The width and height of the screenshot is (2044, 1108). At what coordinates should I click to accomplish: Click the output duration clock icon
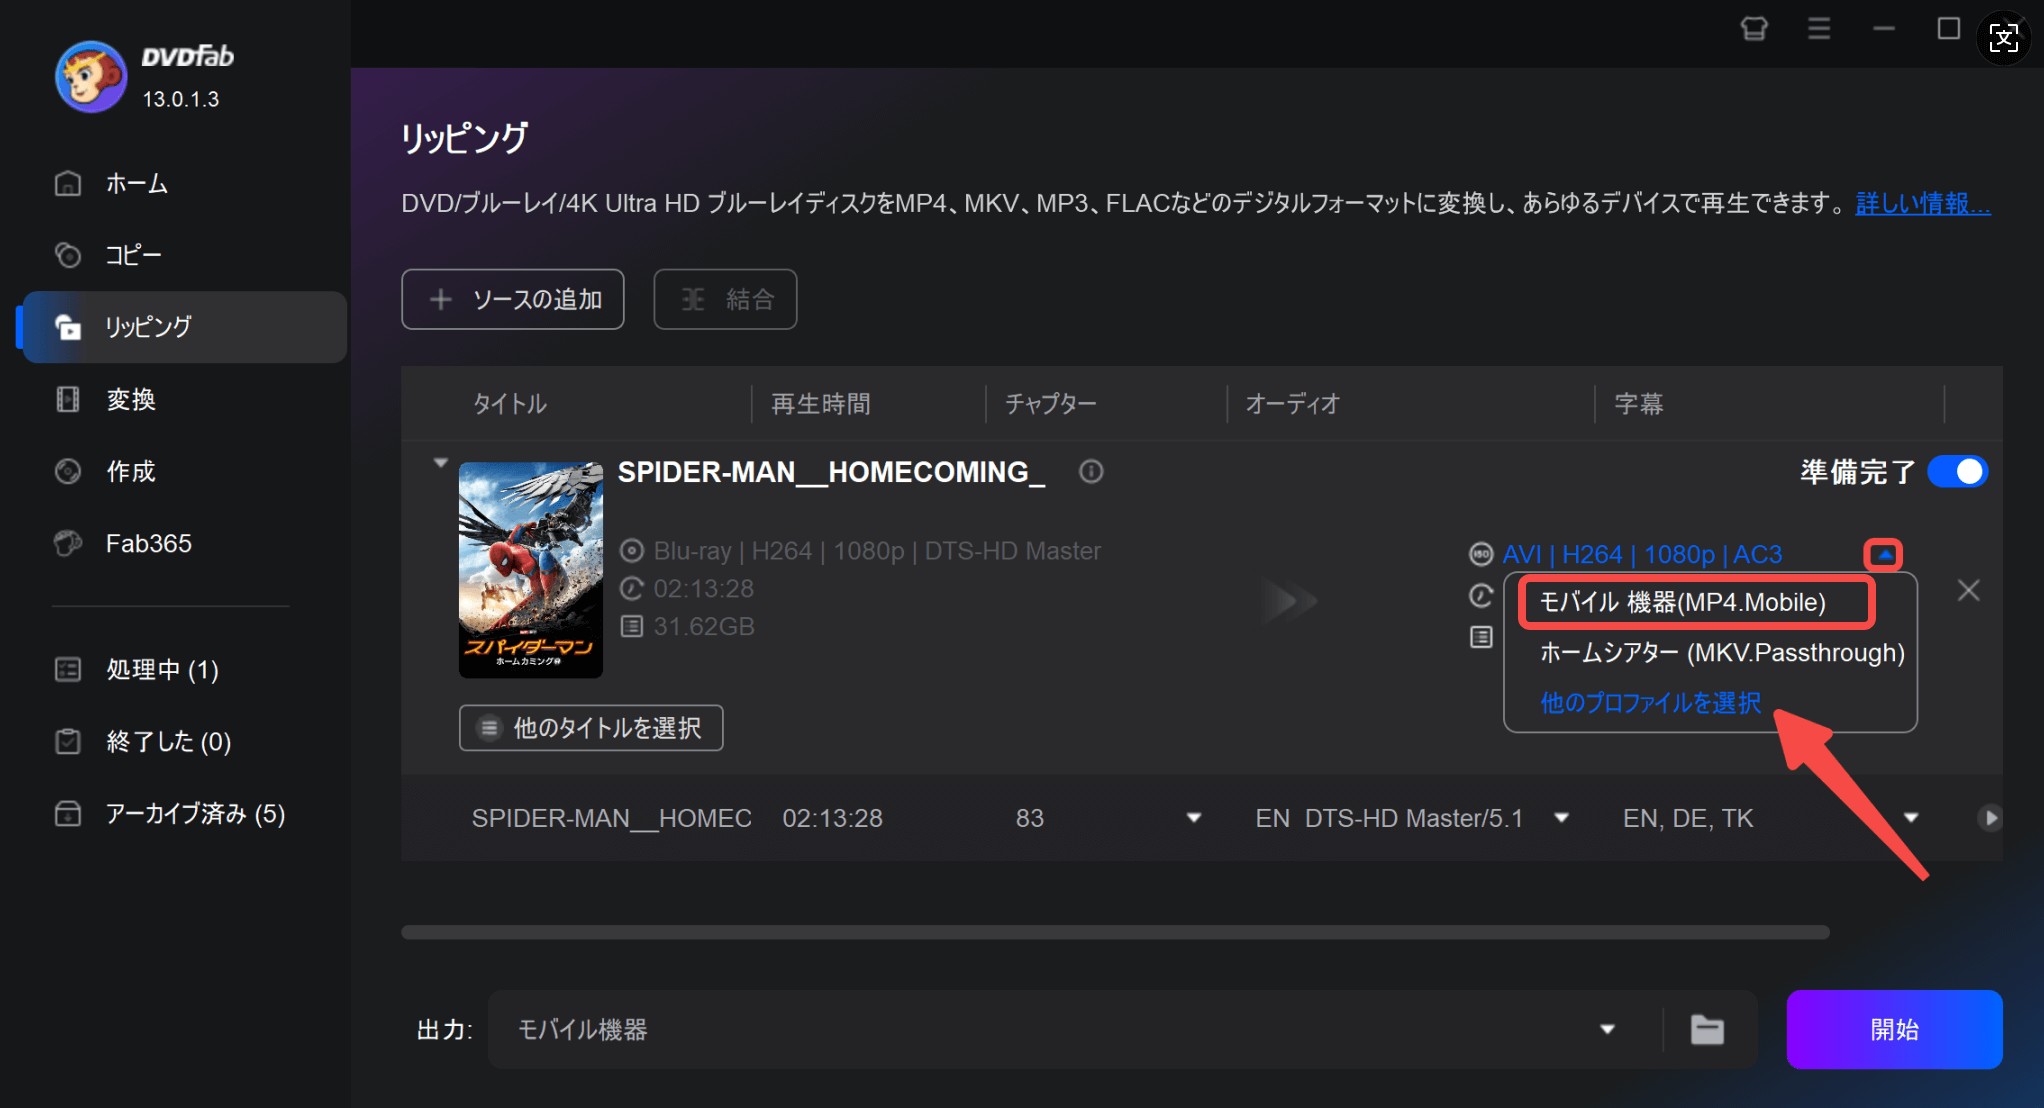(x=1481, y=596)
